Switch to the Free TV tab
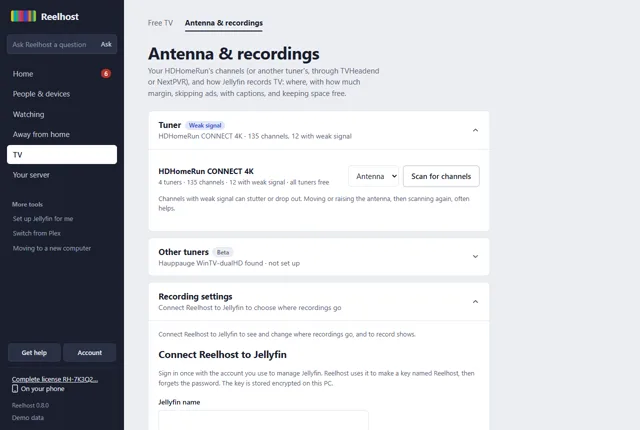This screenshot has height=430, width=640. coord(160,23)
